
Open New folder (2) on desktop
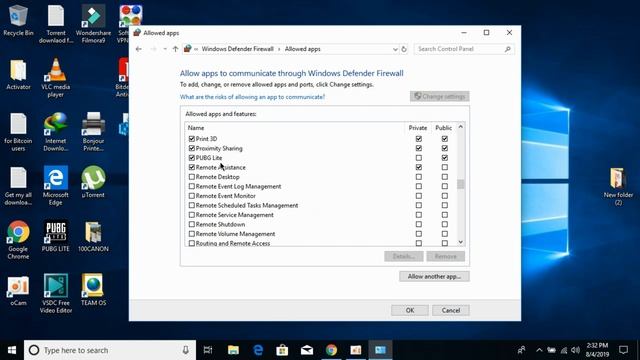(x=618, y=186)
